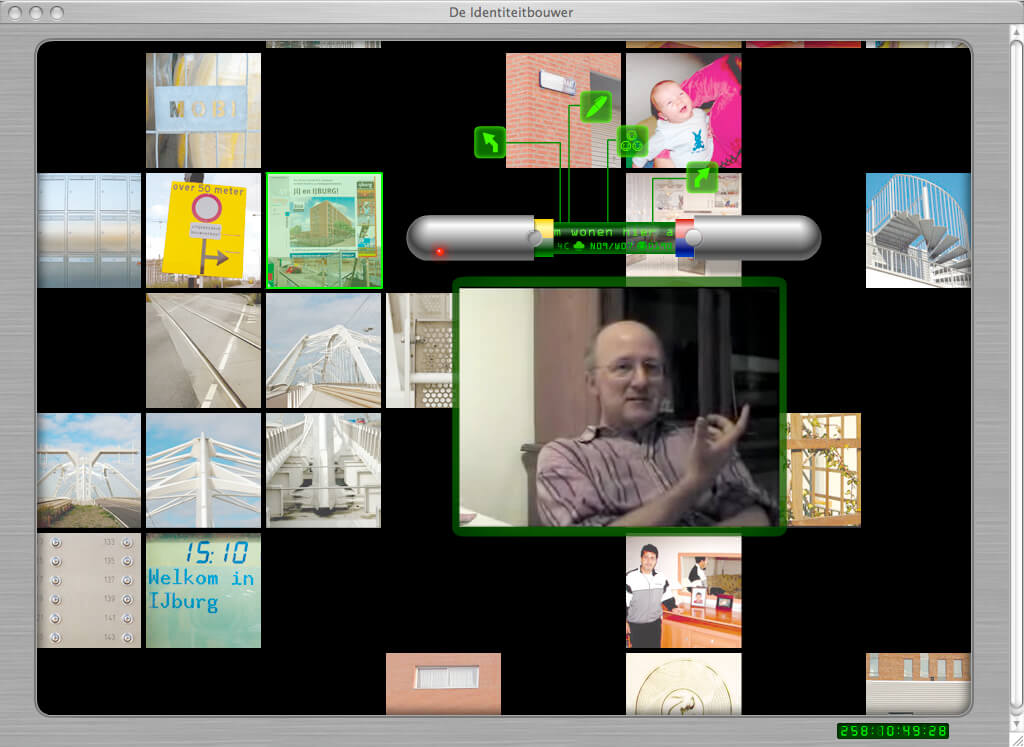The height and width of the screenshot is (747, 1024).
Task: Select the baby photo thumbnail
Action: [x=683, y=110]
